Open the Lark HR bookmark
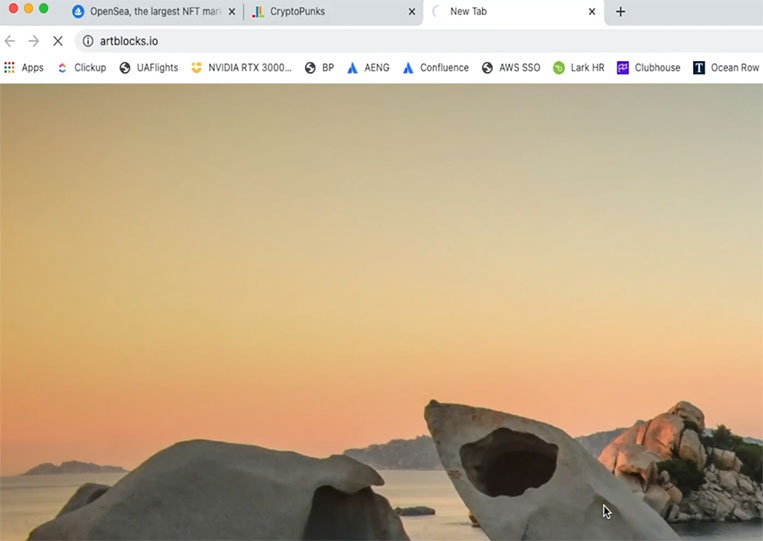 tap(579, 68)
